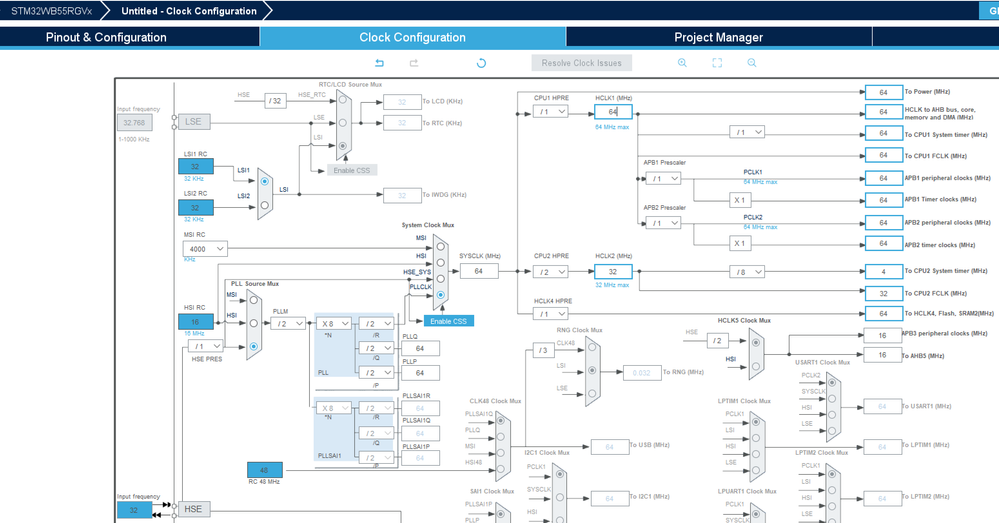Click the Resolve Clock Issues button
999x523 pixels.
(x=582, y=63)
